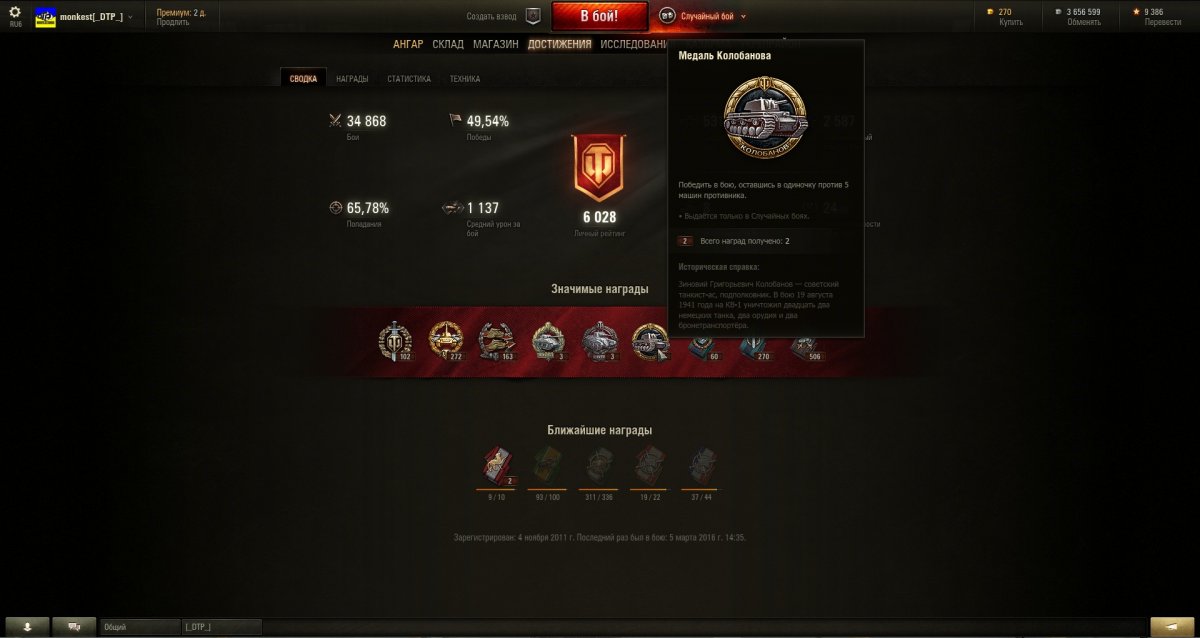Open the [_DTP_] clan chat channel tab

pyautogui.click(x=221, y=627)
